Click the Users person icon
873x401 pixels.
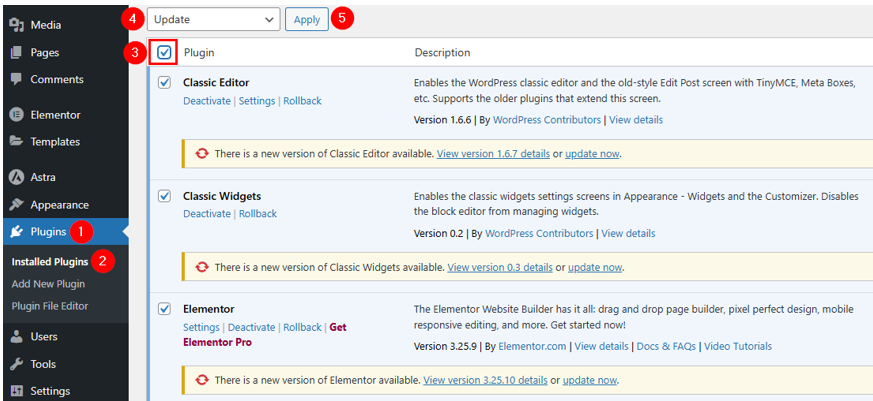(x=17, y=336)
